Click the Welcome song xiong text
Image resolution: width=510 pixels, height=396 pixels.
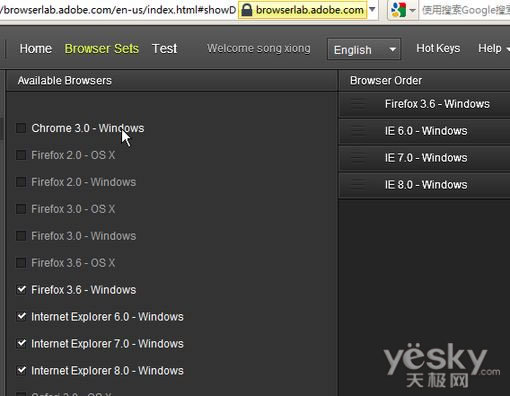(259, 48)
